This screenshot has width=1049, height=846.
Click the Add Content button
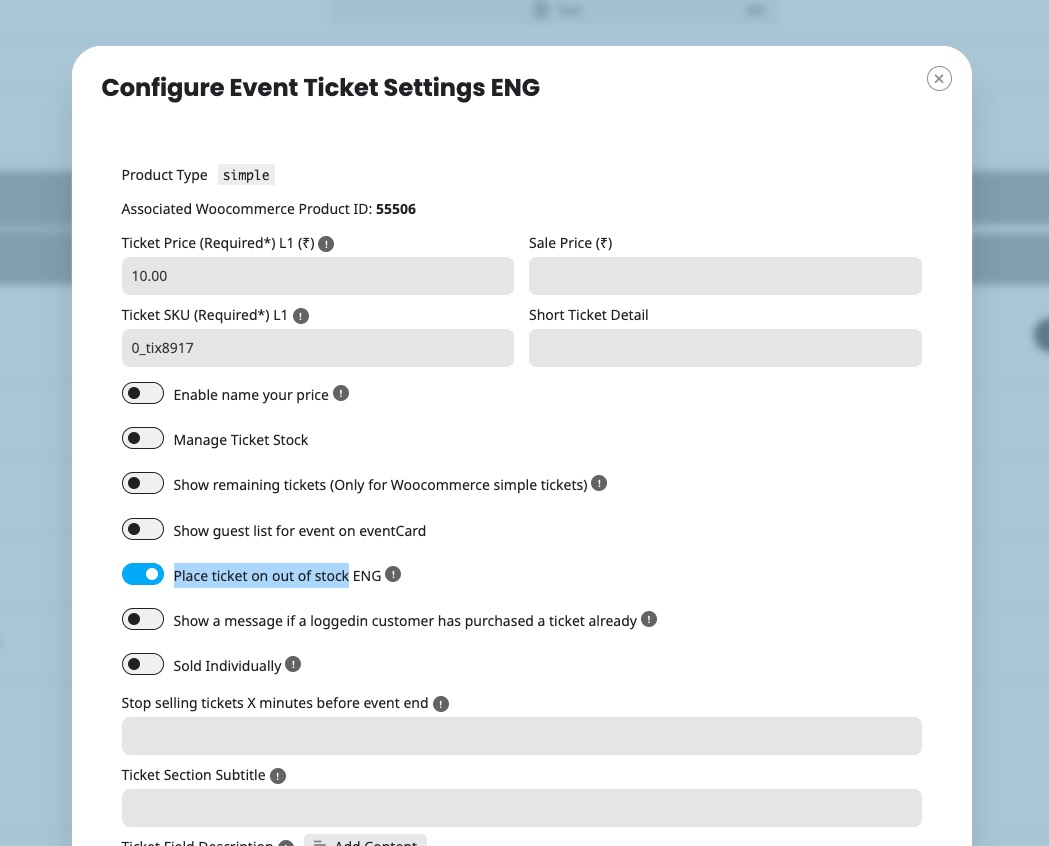click(365, 841)
